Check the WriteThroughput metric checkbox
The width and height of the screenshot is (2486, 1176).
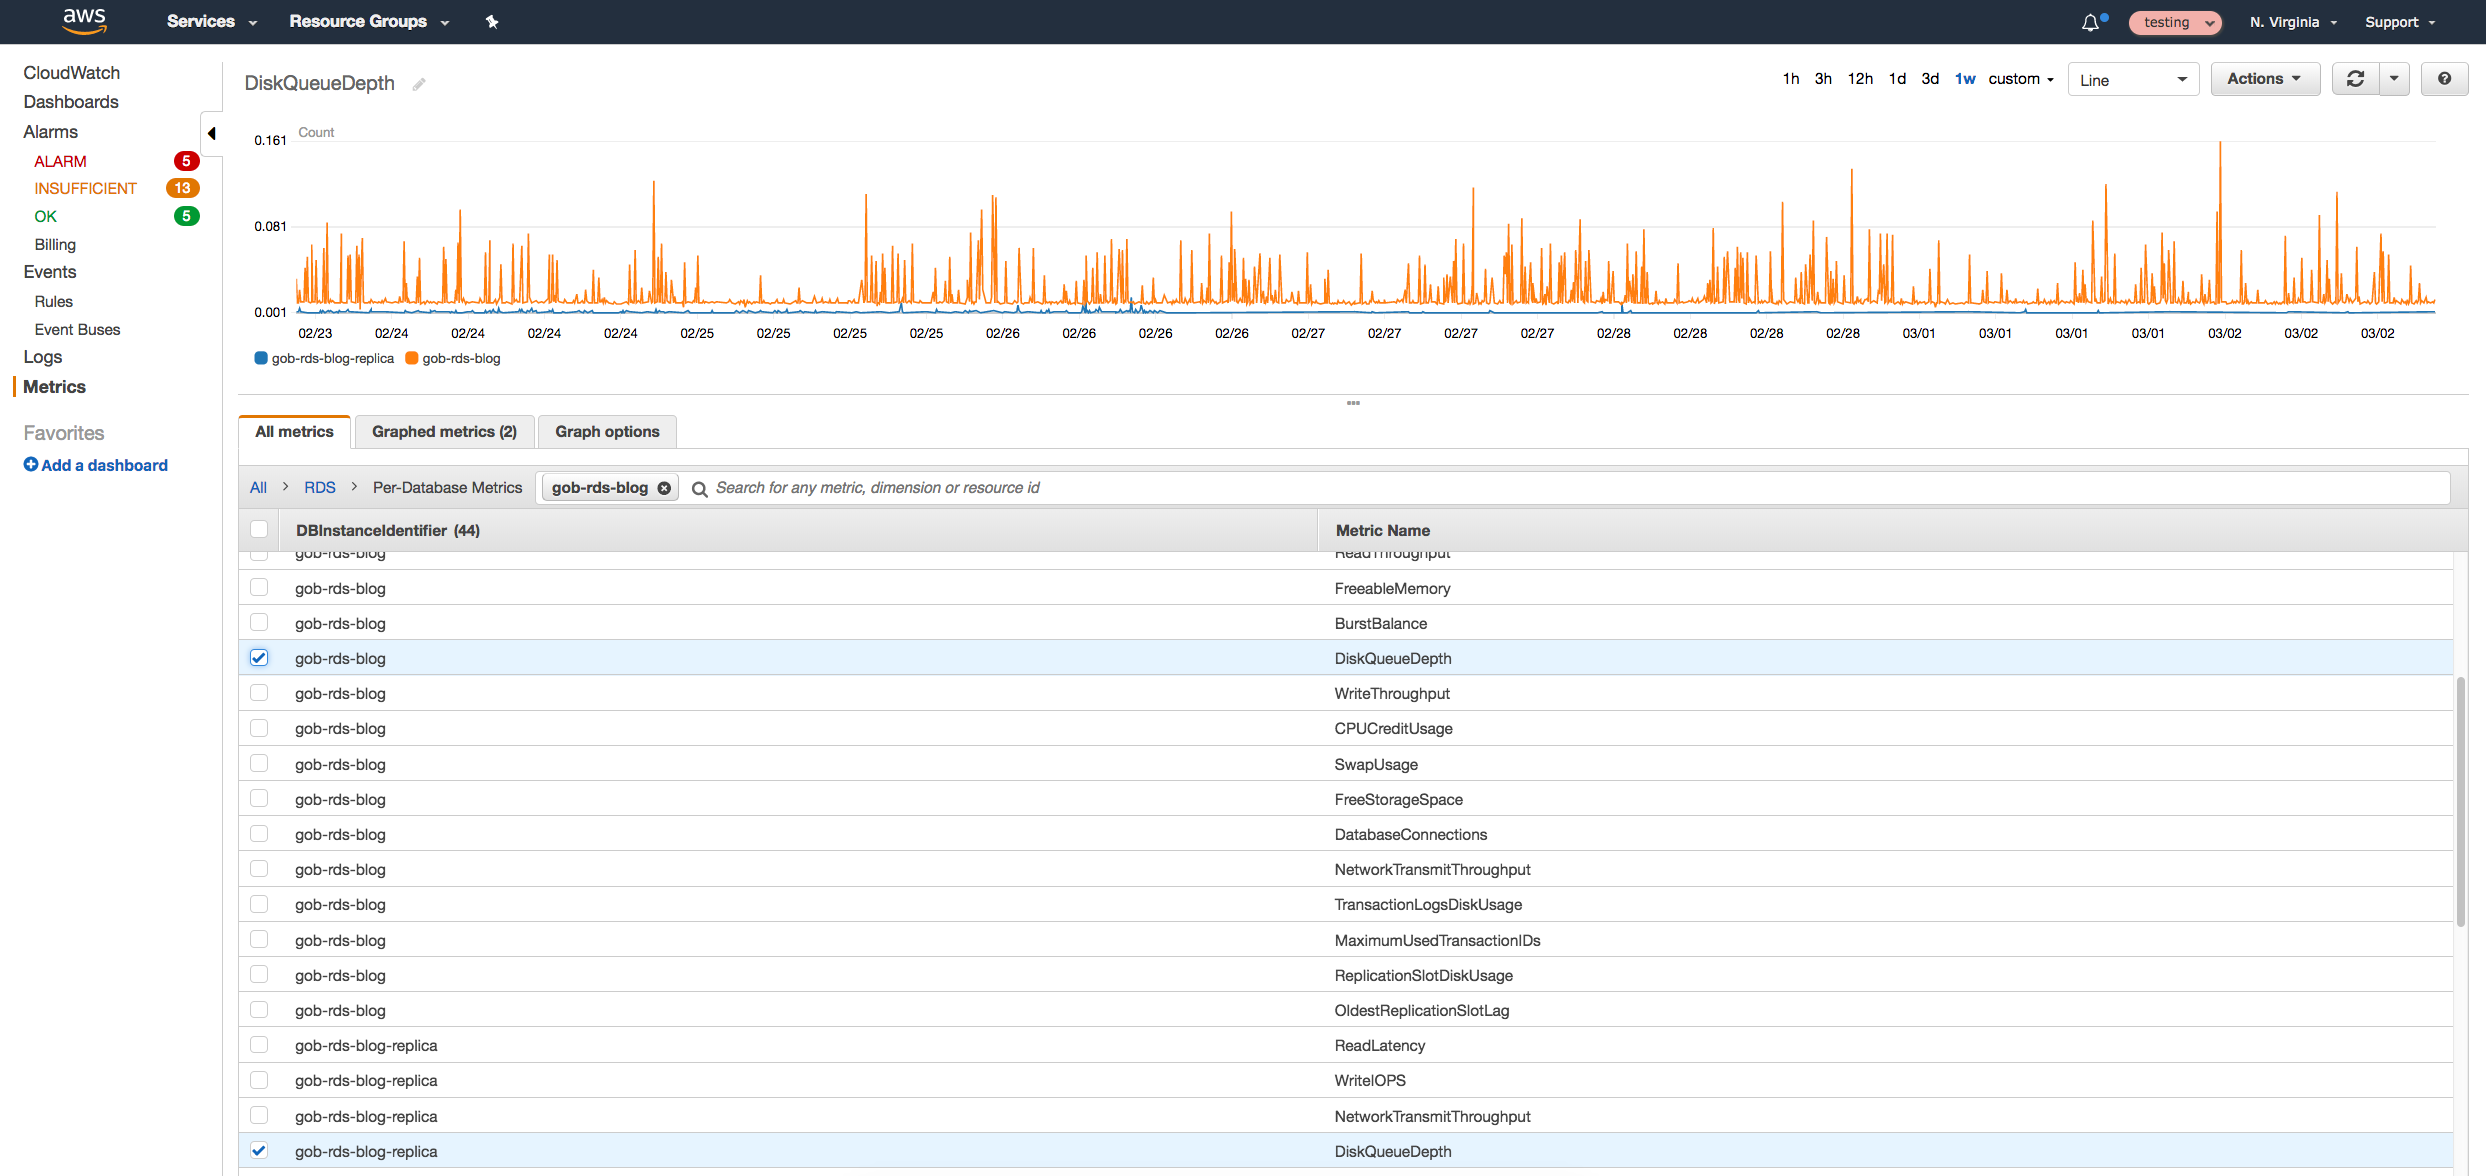pyautogui.click(x=259, y=692)
